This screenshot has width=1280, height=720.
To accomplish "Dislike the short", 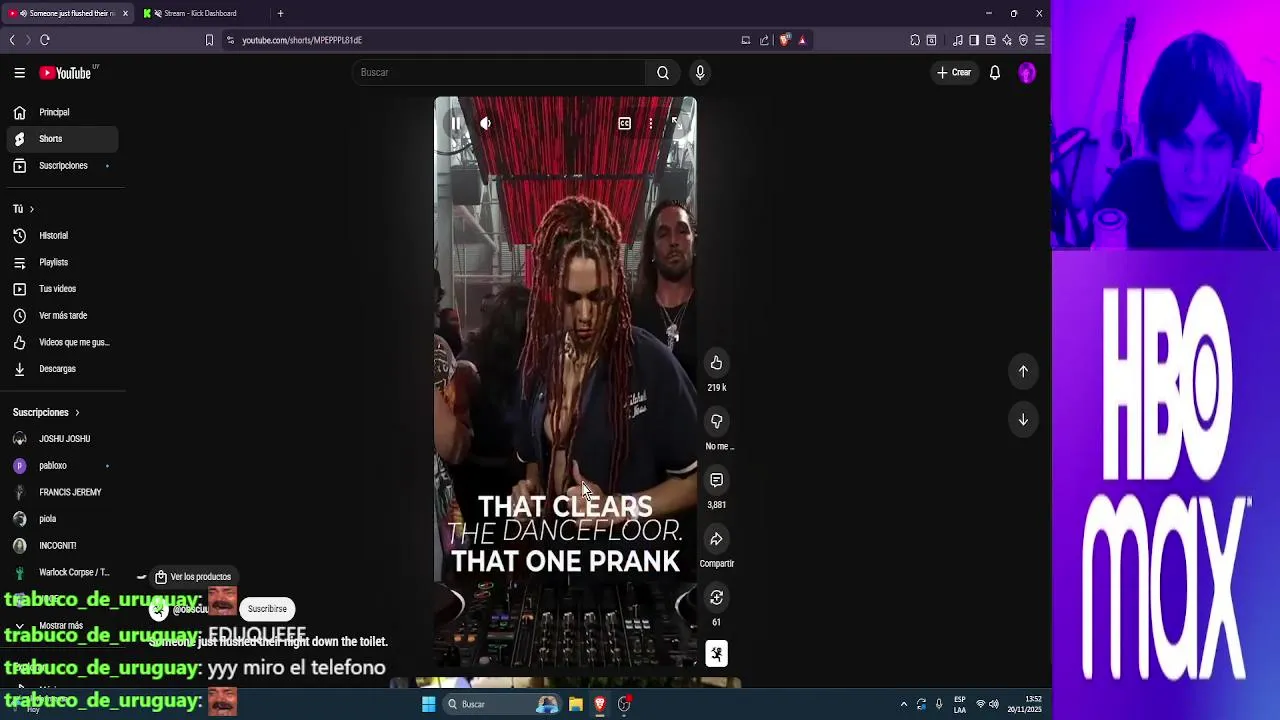I will [716, 422].
